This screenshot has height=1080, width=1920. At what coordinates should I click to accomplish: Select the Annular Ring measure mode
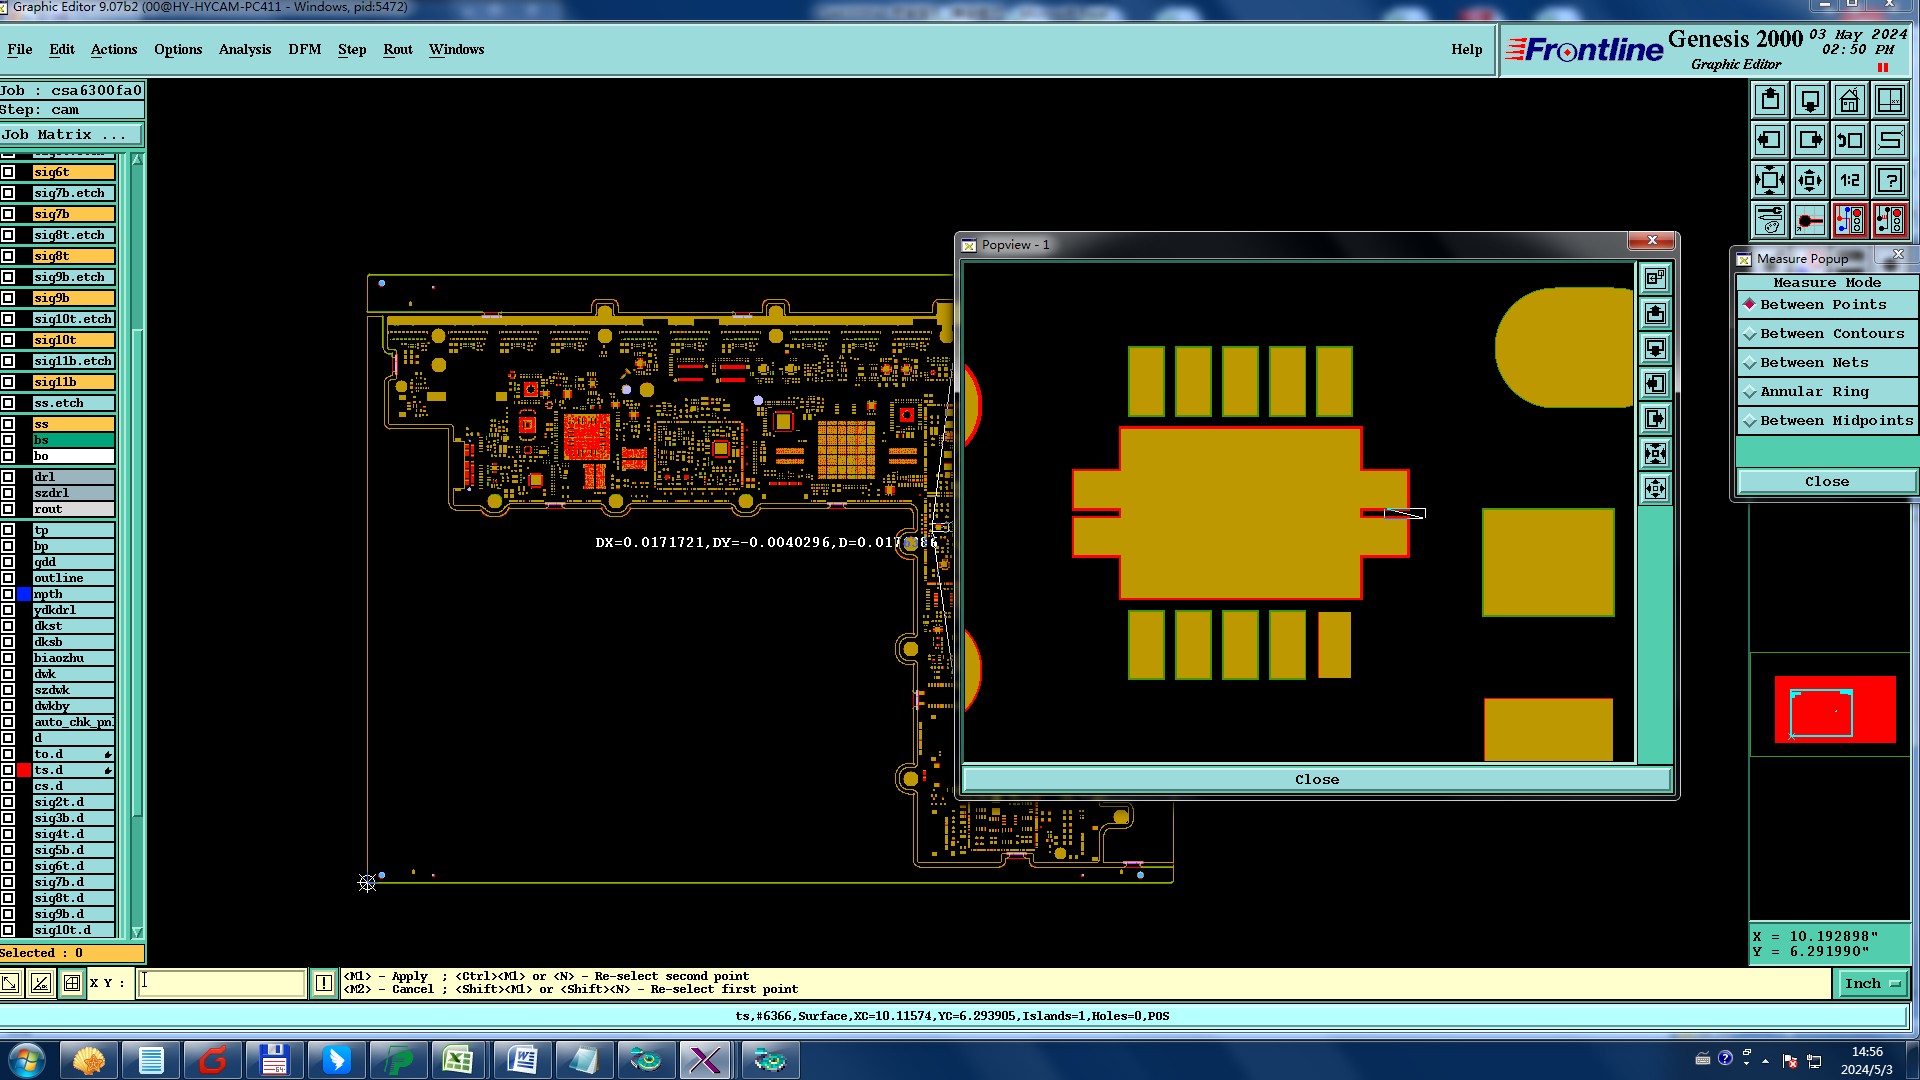[x=1813, y=392]
